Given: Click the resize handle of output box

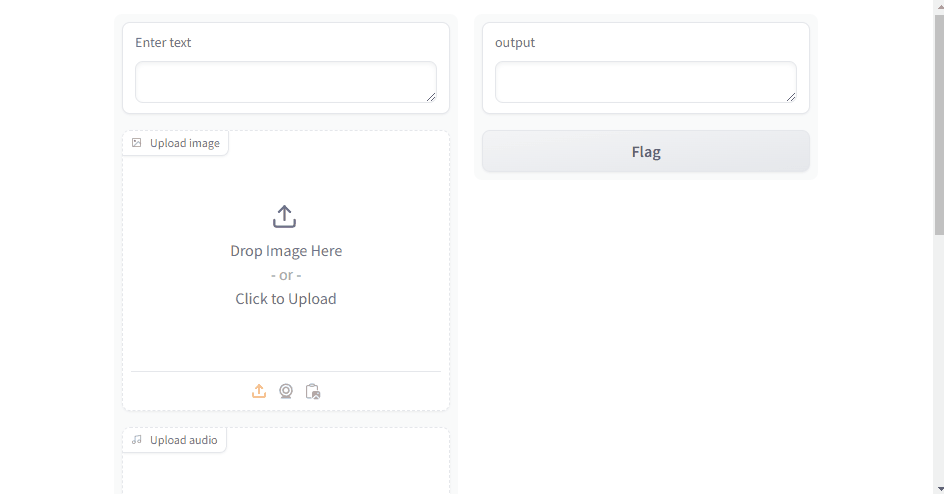Looking at the screenshot, I should 791,97.
